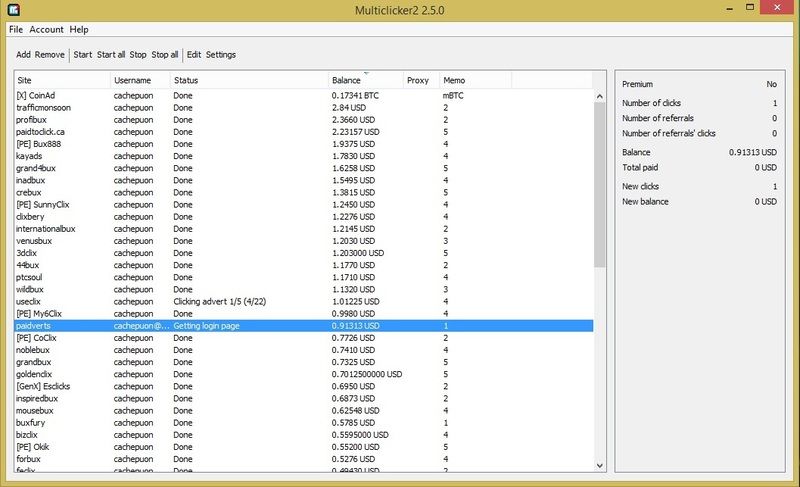Click the scroll up arrow of the site list

[599, 96]
